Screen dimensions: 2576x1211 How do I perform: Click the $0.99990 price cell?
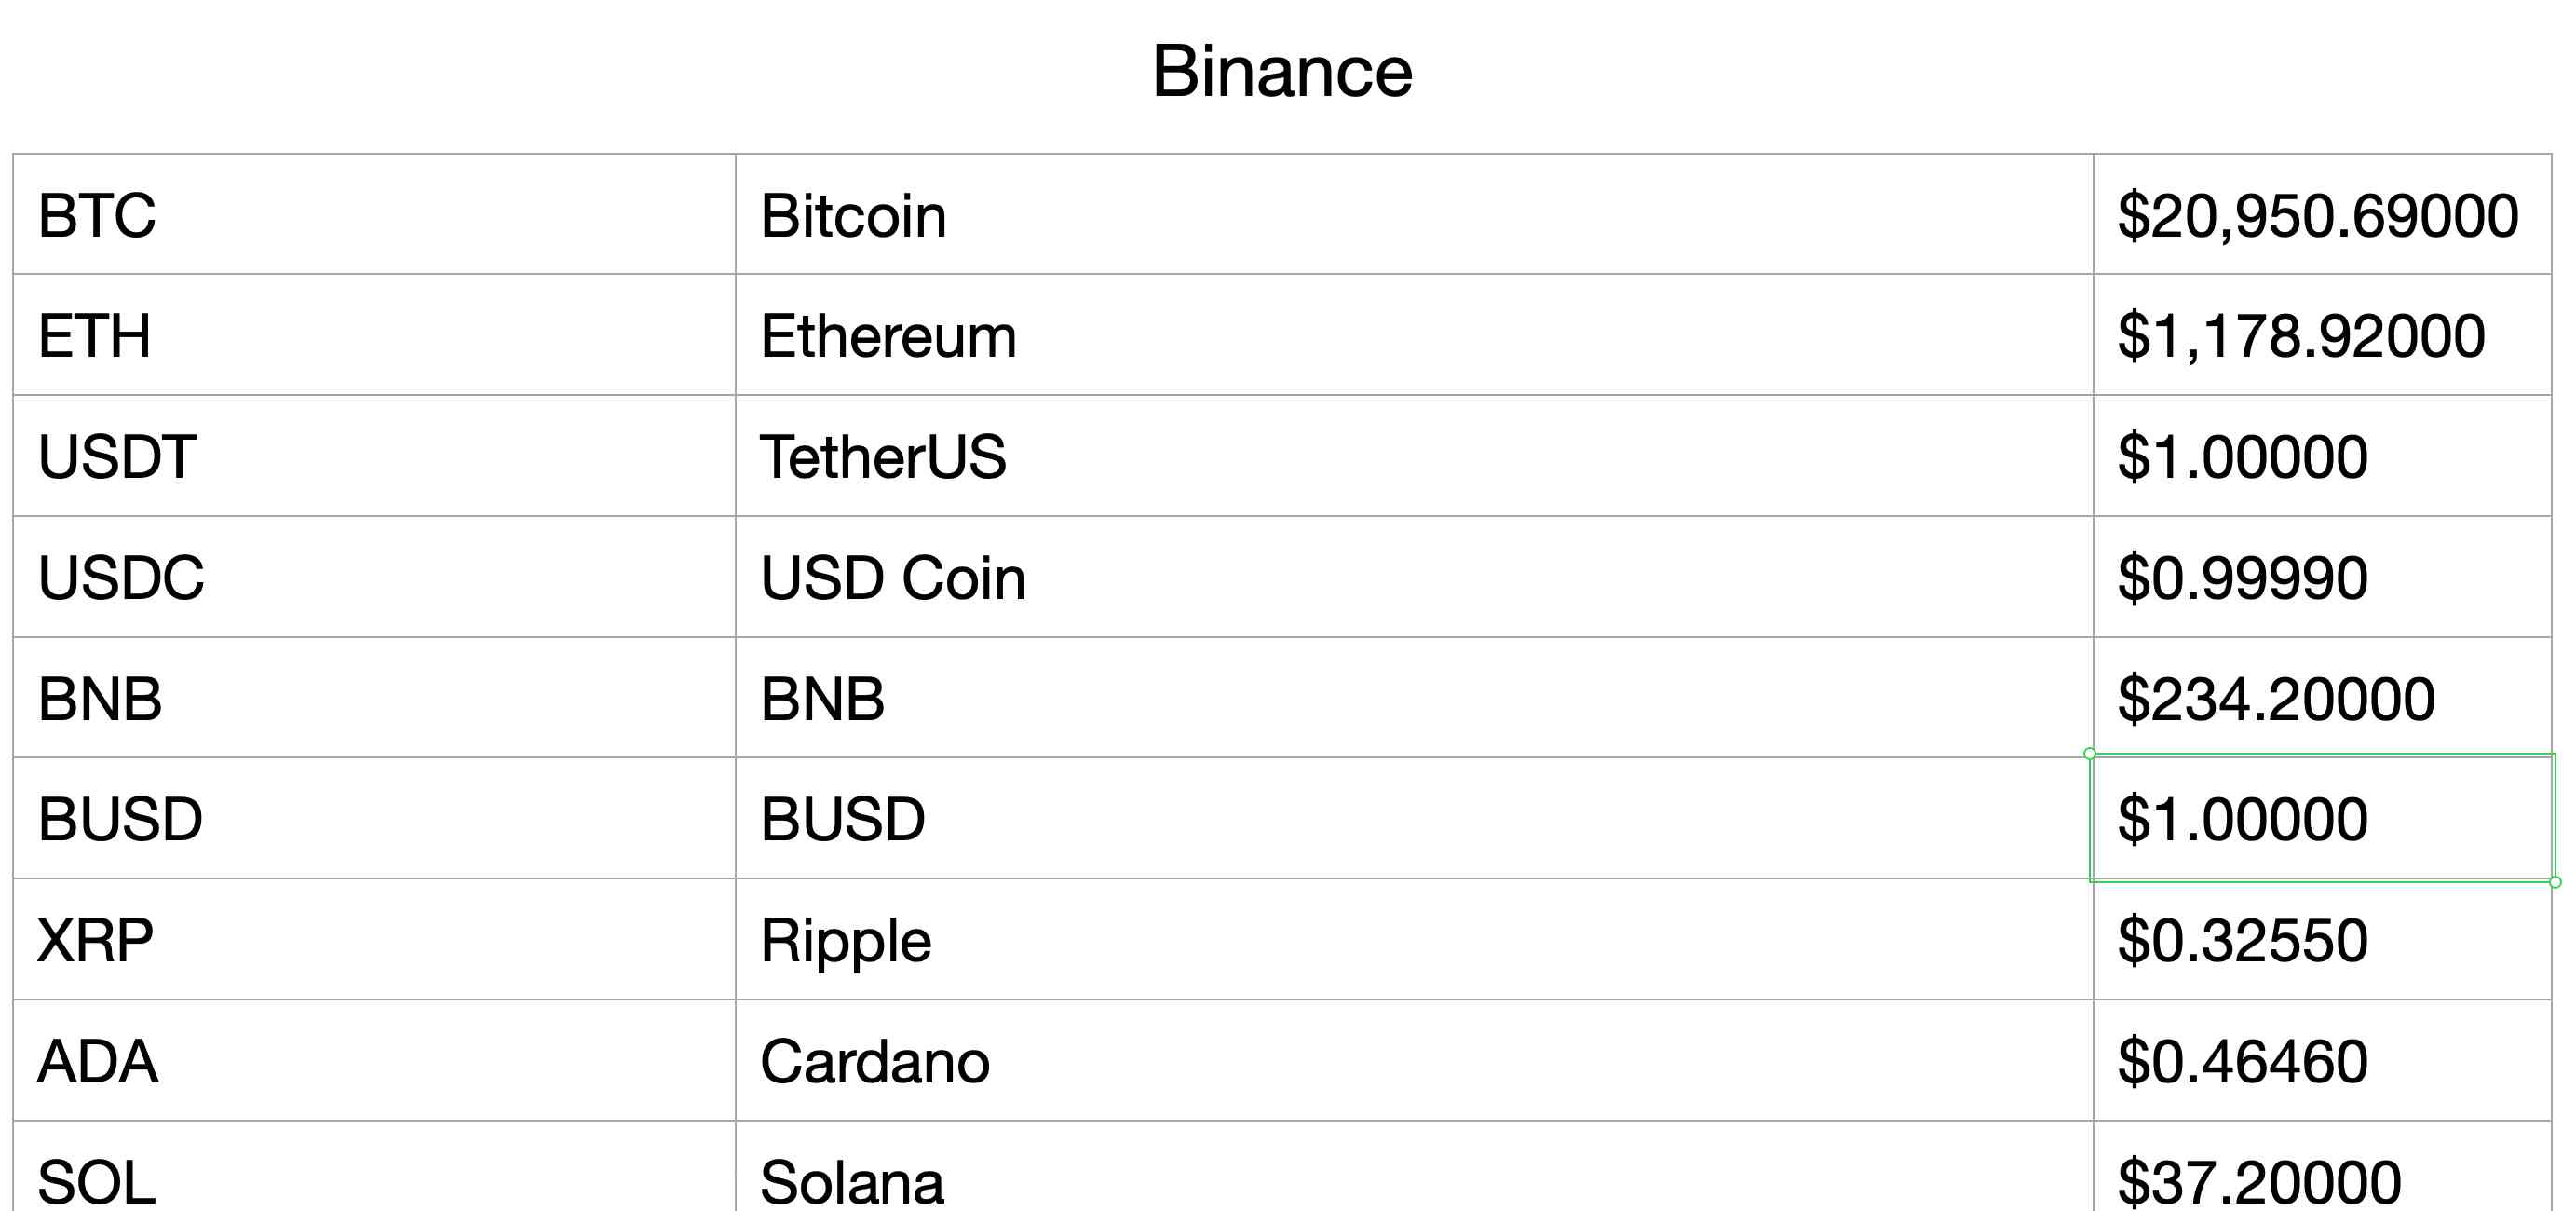(2320, 578)
